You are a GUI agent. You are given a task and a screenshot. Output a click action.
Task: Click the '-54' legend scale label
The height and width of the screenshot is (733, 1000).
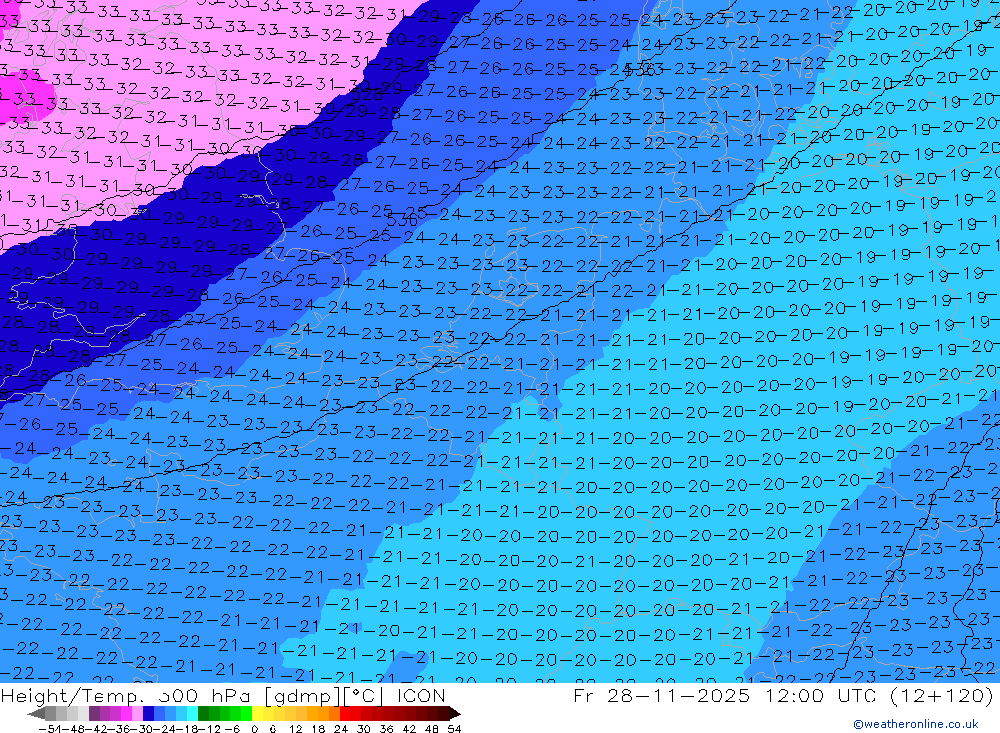click(50, 729)
